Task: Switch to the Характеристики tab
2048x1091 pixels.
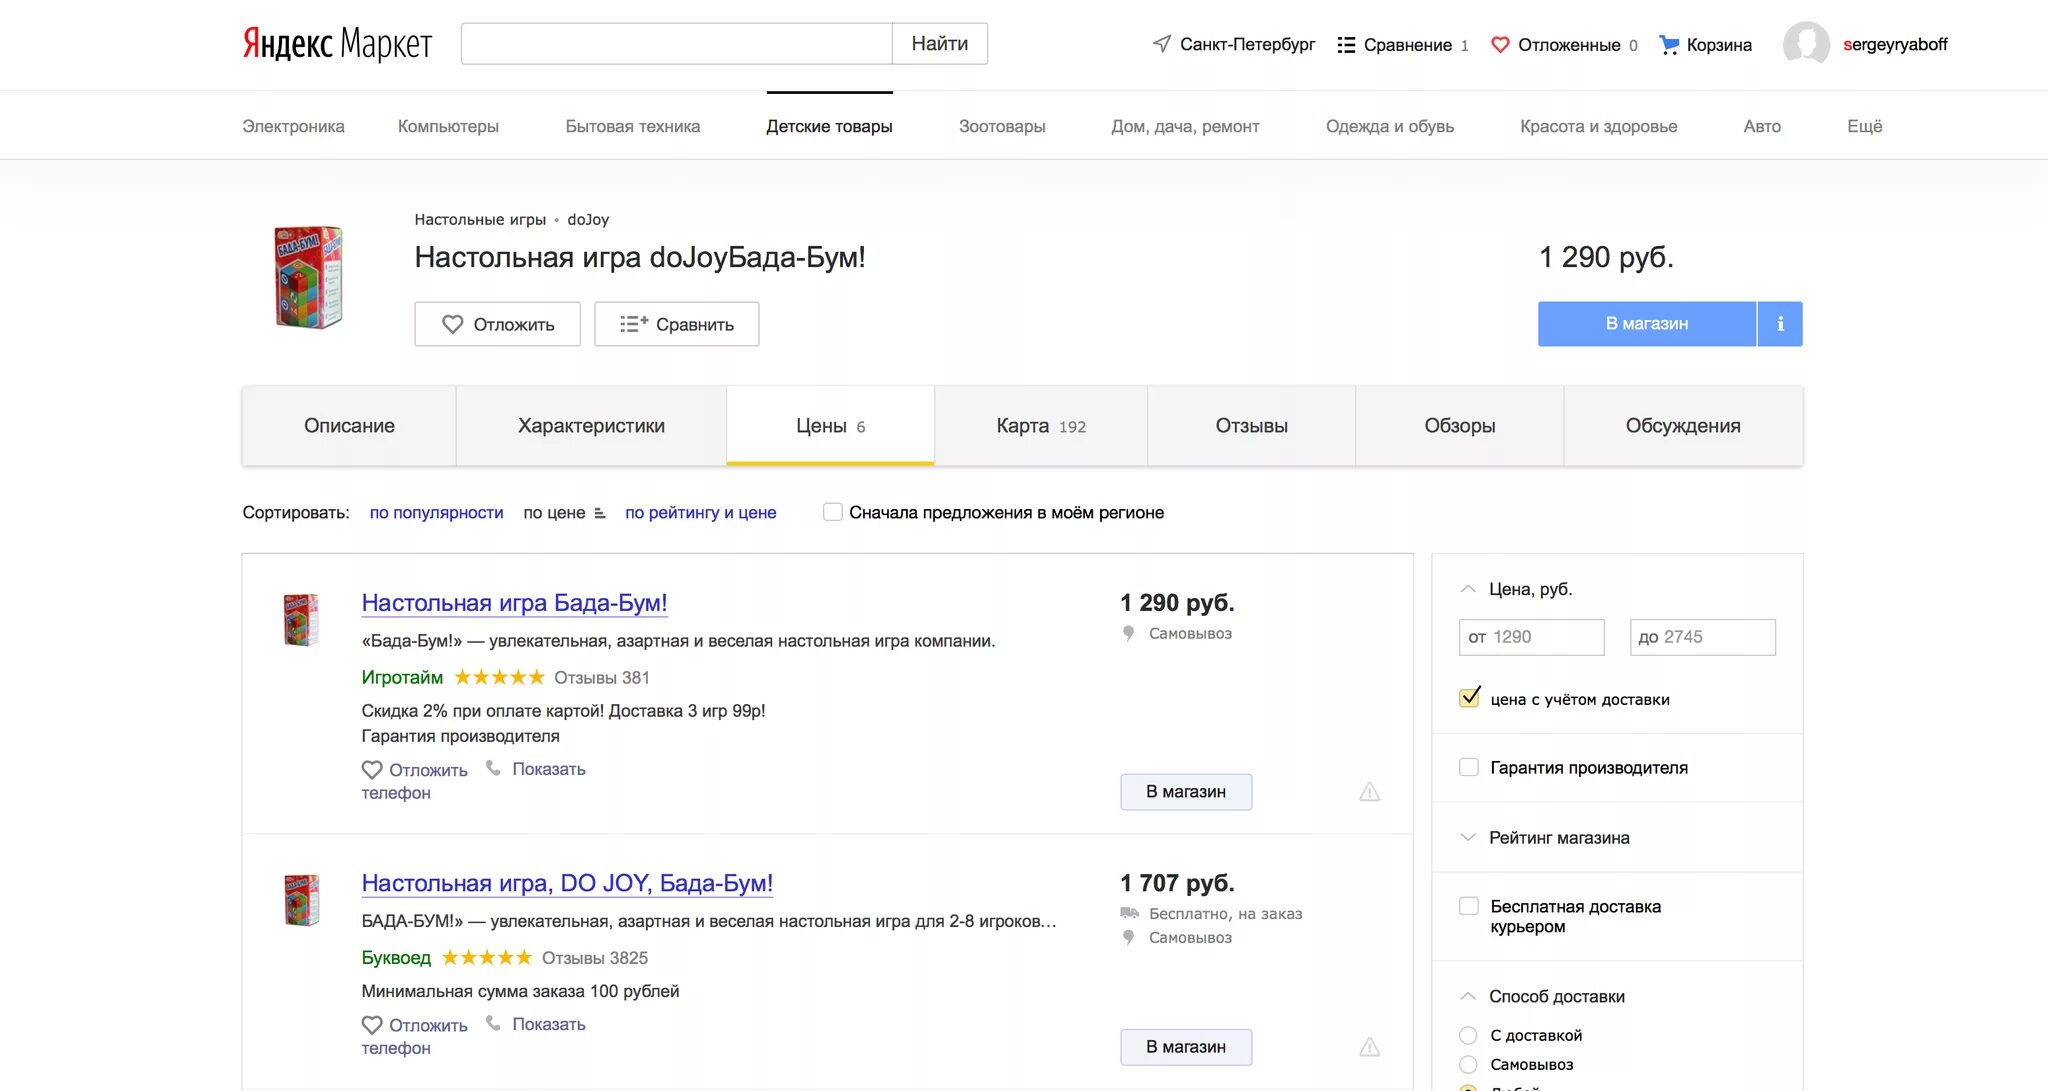Action: (591, 426)
